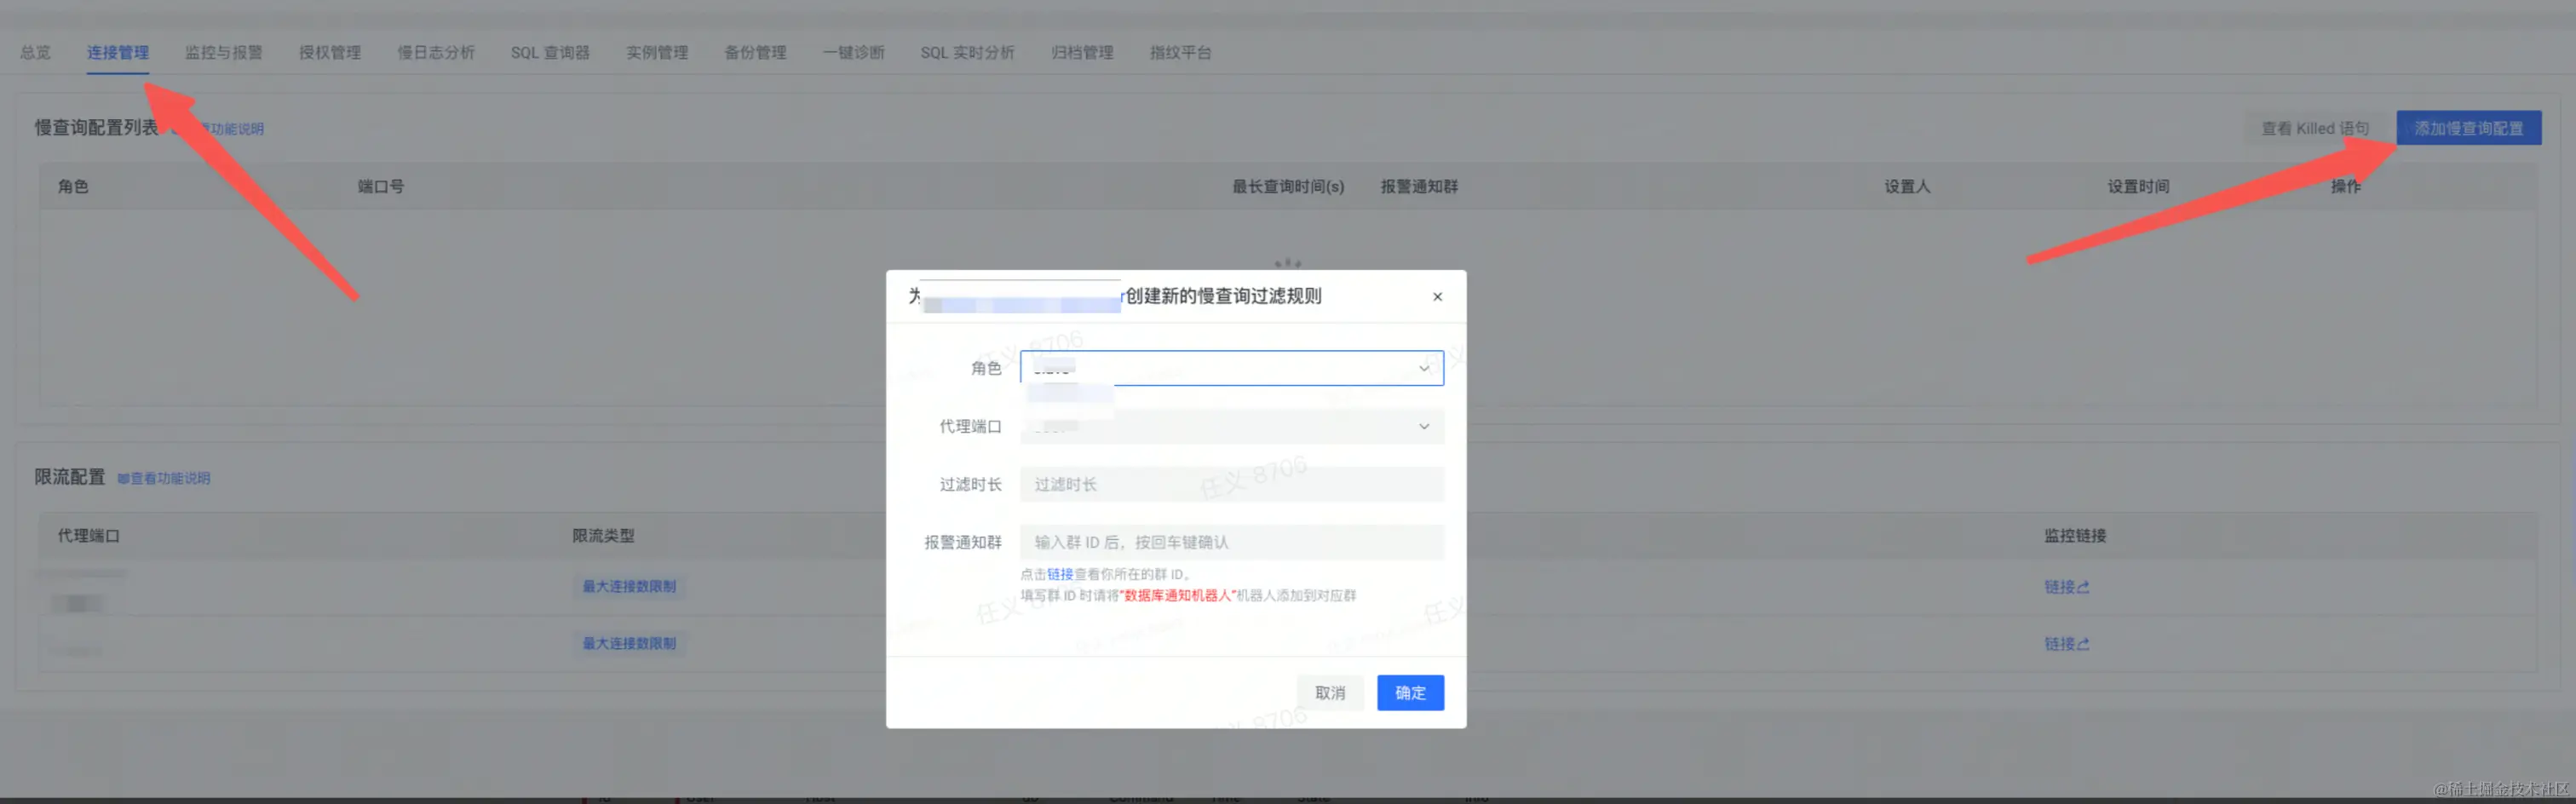Screen dimensions: 2576x804
Task: Click the 报警通知群 input field
Action: (x=1230, y=542)
